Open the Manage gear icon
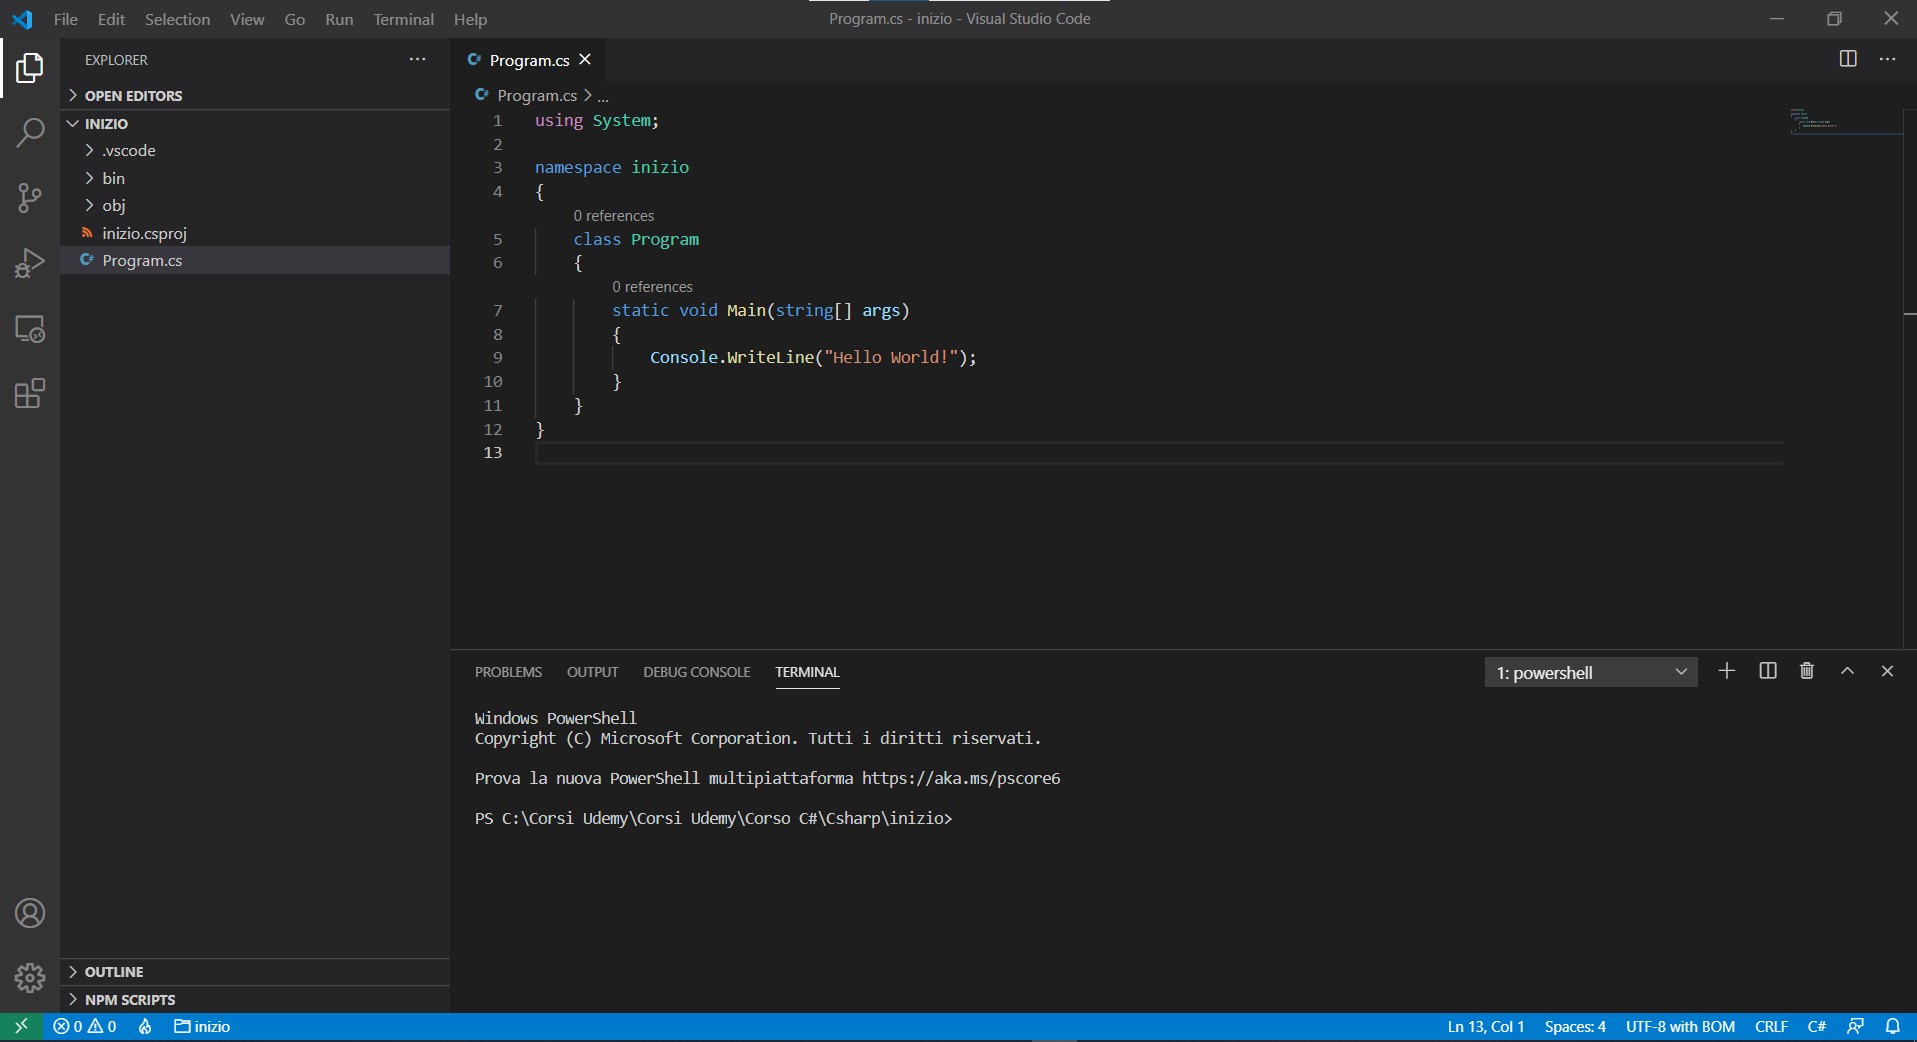This screenshot has width=1917, height=1042. point(30,977)
